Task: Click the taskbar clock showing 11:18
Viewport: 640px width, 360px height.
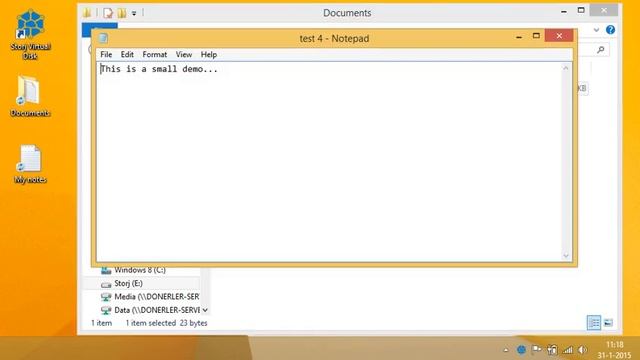Action: click(x=614, y=350)
